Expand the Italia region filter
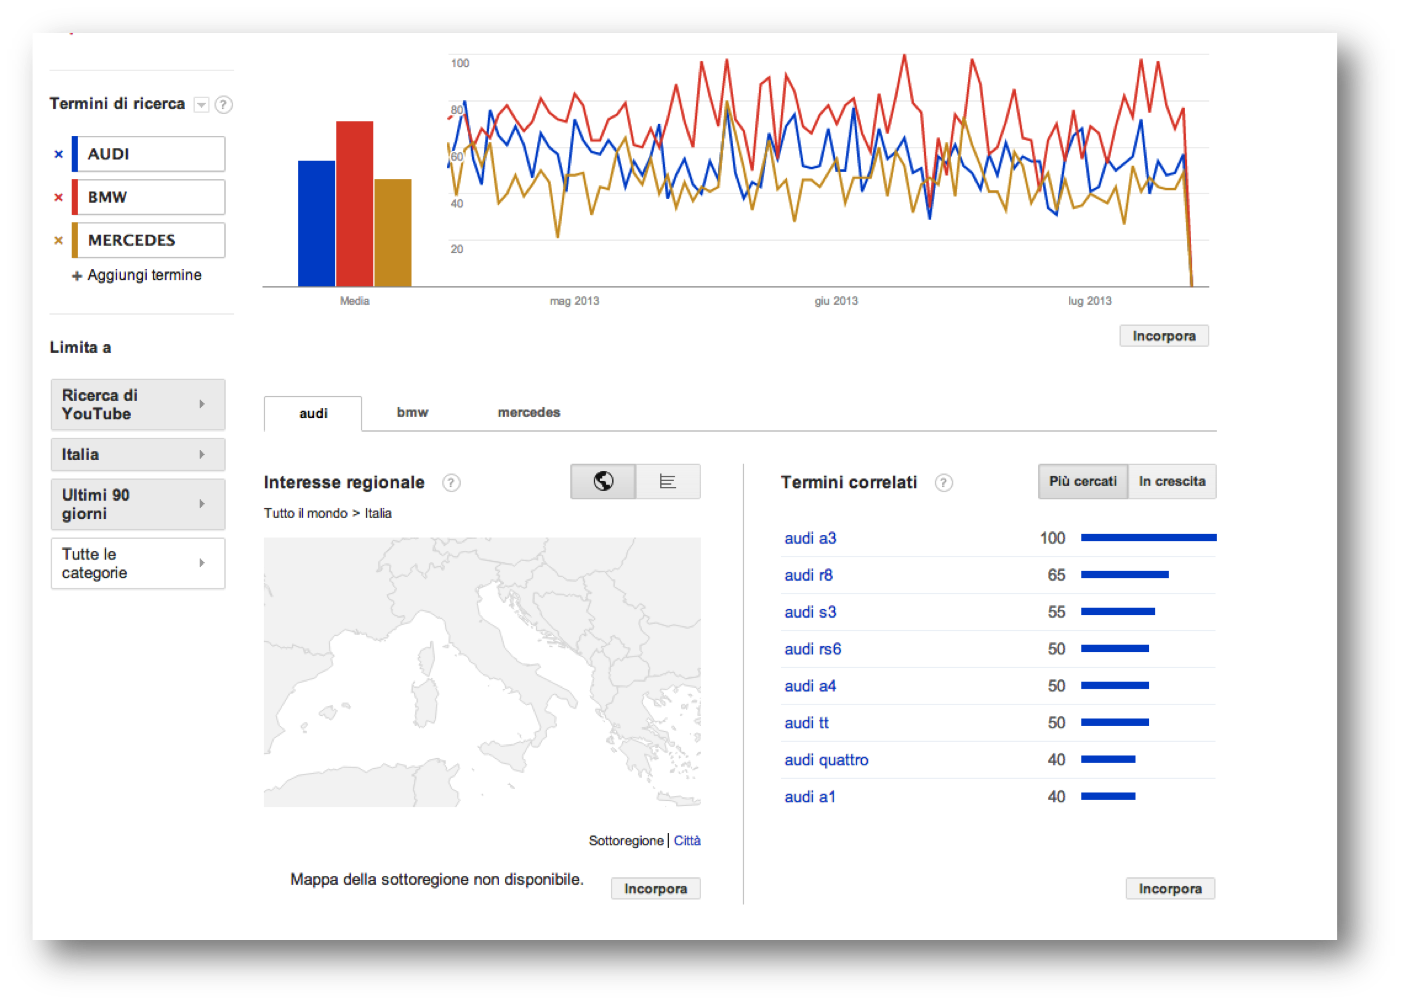This screenshot has height=1005, width=1402. pyautogui.click(x=138, y=454)
